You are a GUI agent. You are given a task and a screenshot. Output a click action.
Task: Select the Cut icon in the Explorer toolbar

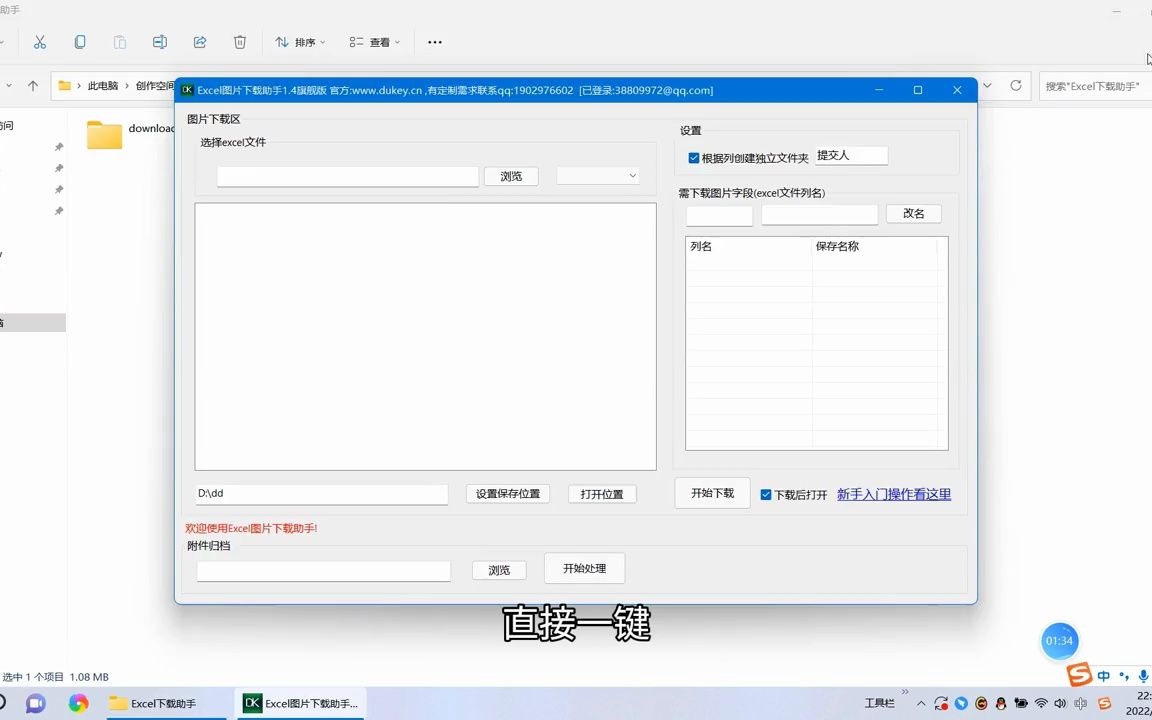coord(40,42)
